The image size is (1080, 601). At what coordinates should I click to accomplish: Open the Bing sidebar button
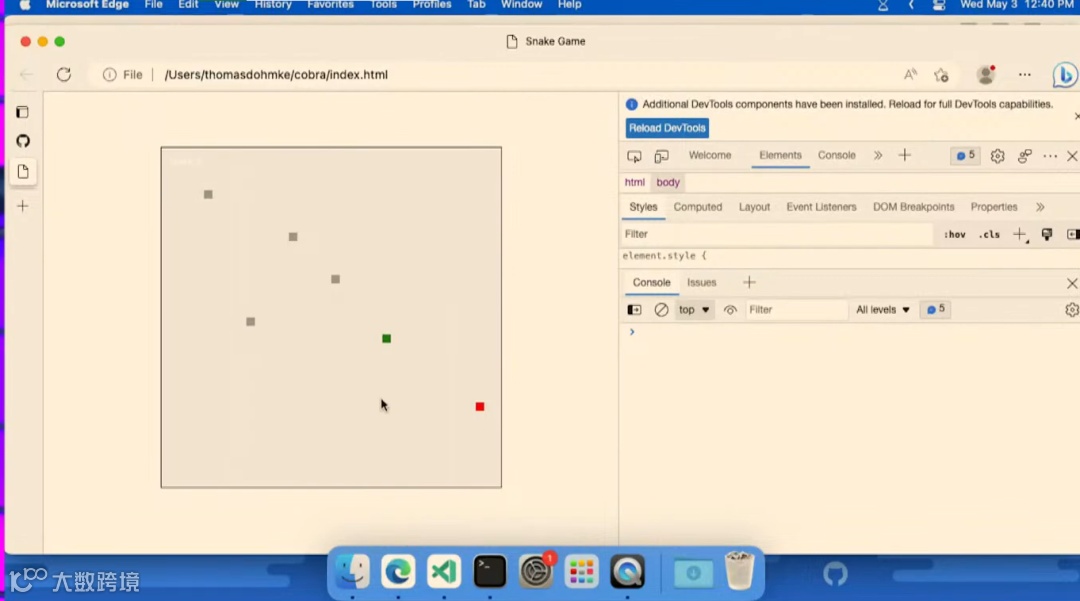(1064, 75)
